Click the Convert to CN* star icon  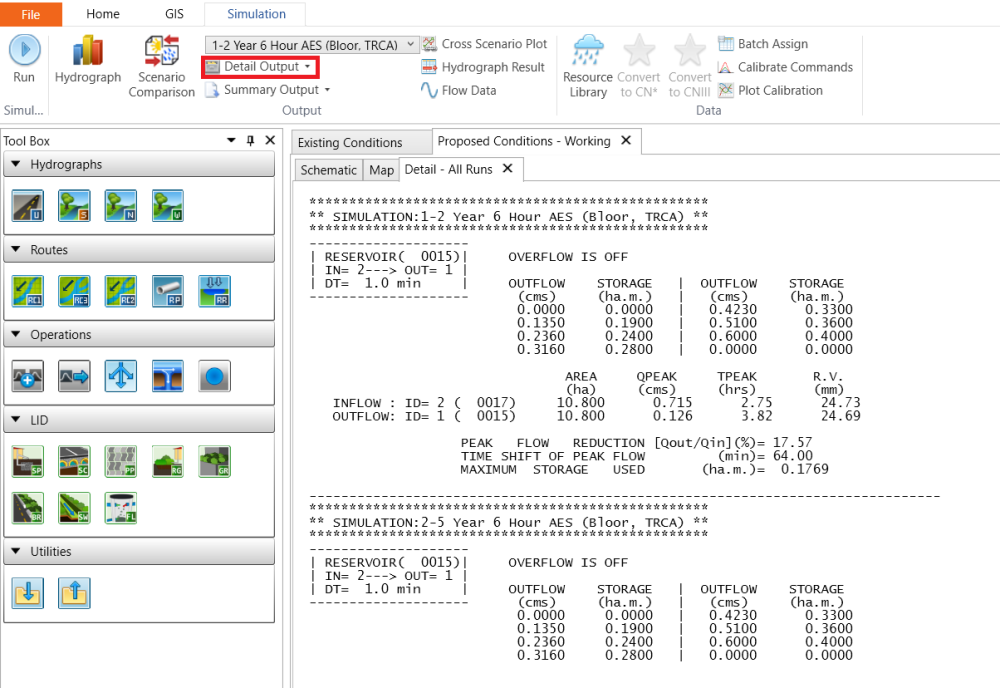[639, 50]
